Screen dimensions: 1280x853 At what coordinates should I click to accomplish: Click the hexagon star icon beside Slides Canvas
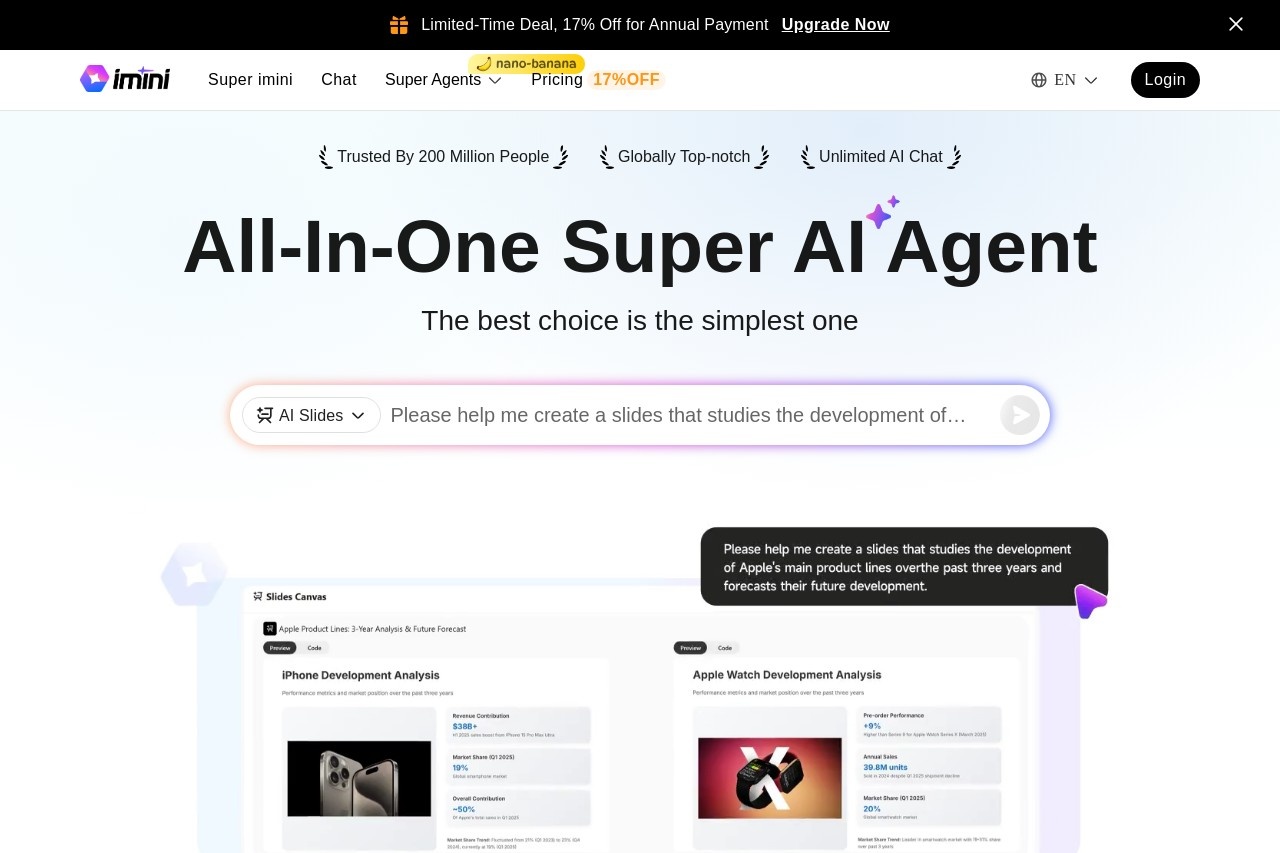(x=194, y=574)
